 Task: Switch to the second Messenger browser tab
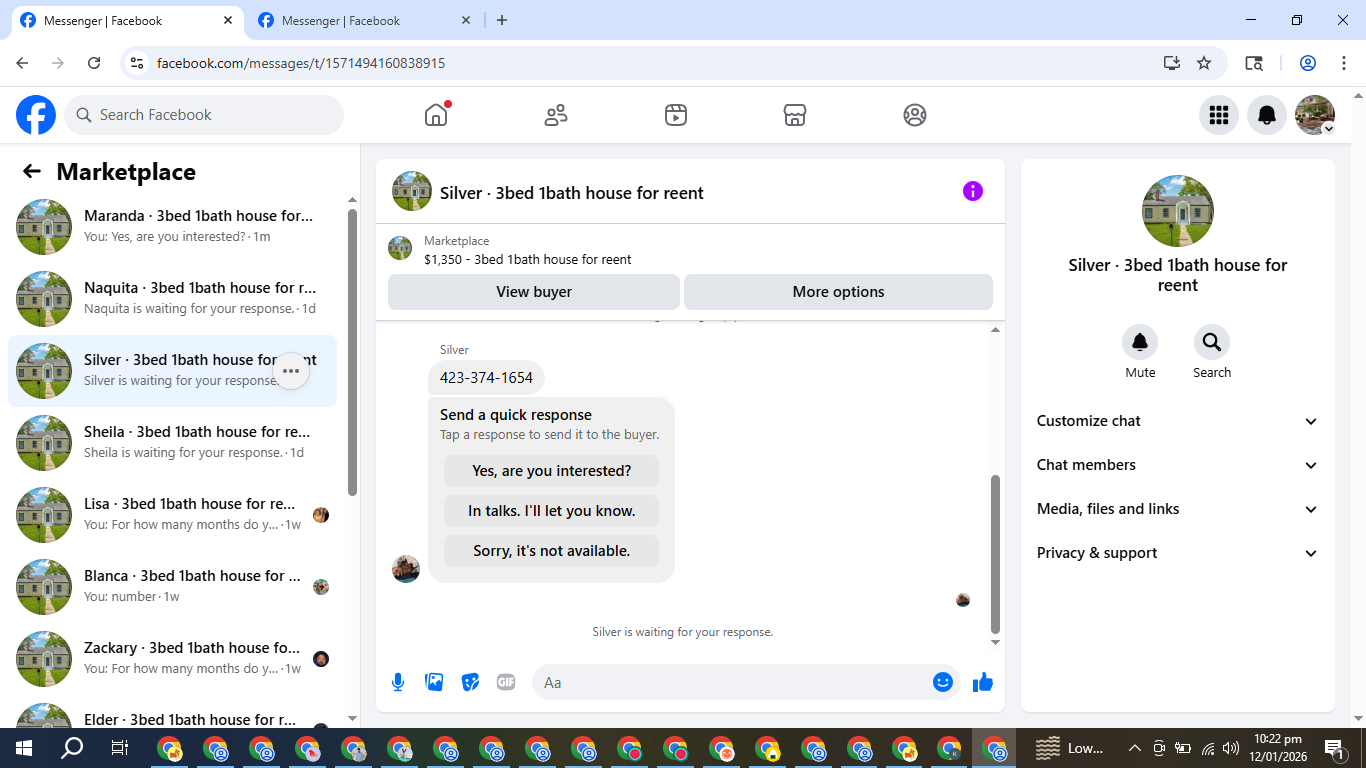(364, 21)
